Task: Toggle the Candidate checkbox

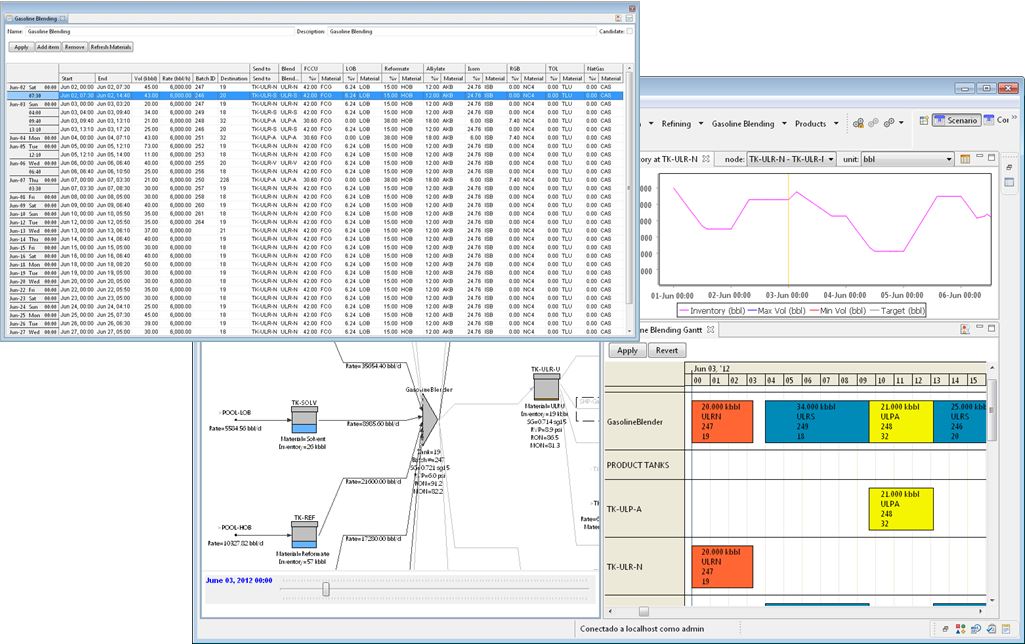Action: [x=630, y=32]
